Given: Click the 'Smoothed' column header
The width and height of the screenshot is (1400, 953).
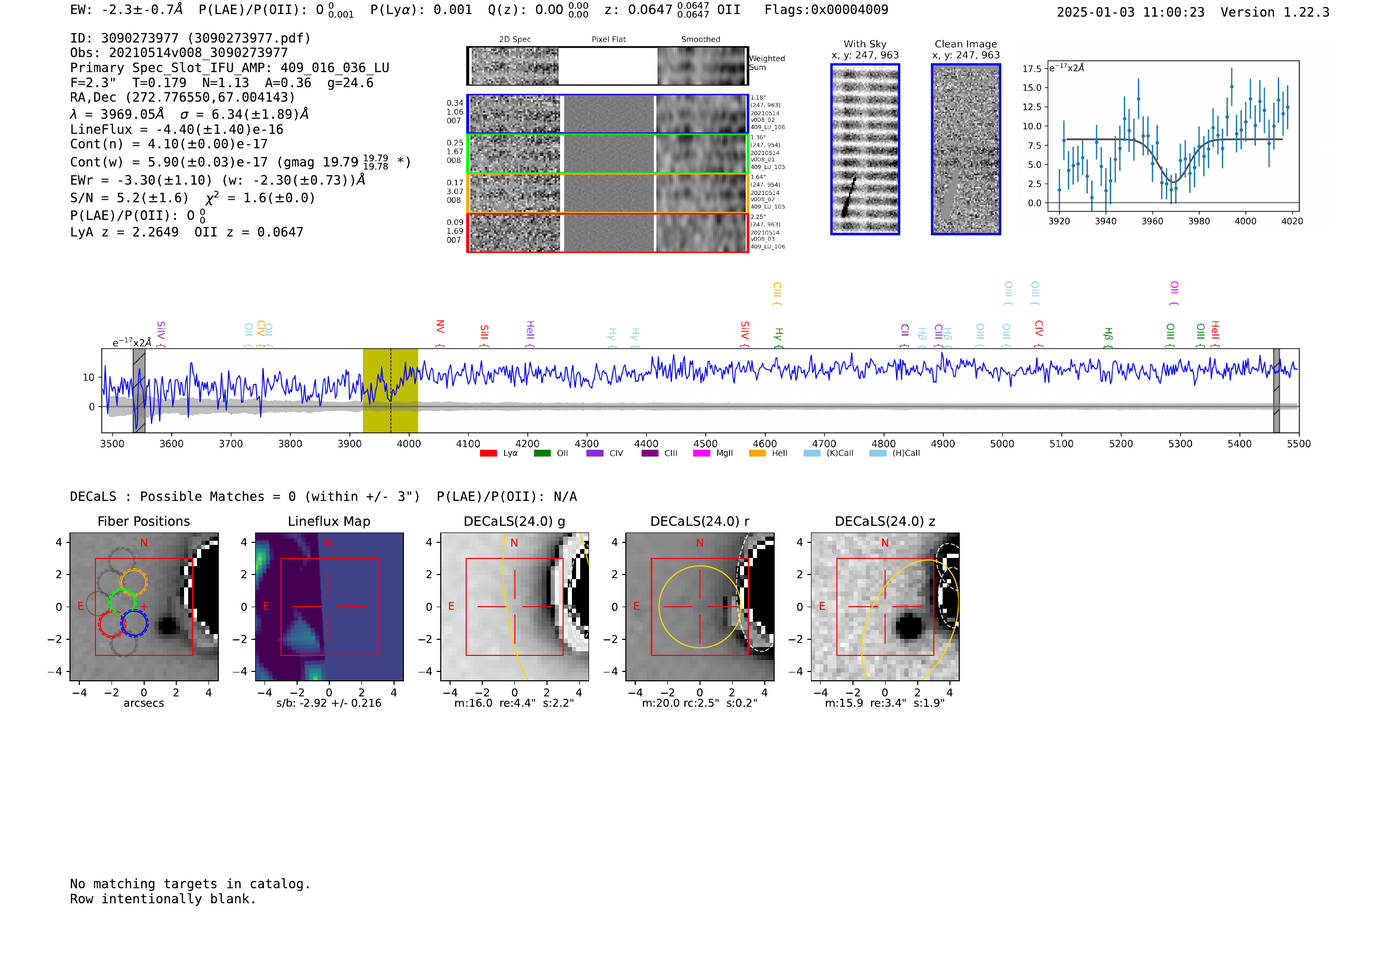Looking at the screenshot, I should 701,40.
